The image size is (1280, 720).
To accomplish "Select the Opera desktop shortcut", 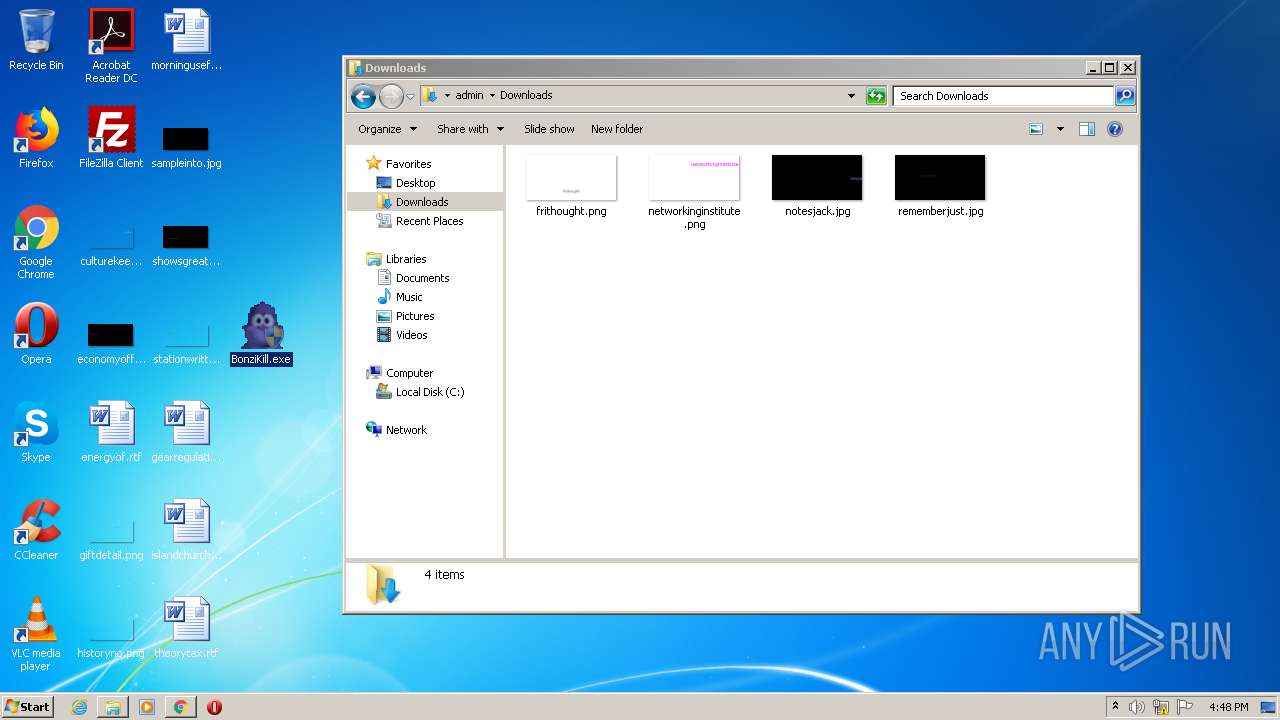I will pyautogui.click(x=36, y=334).
